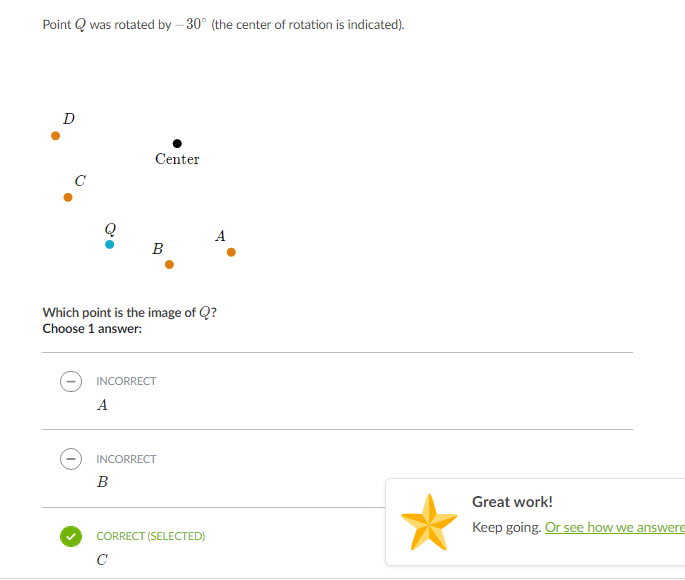Click the orange point labeled C
Viewport: 685px width, 580px height.
(68, 197)
